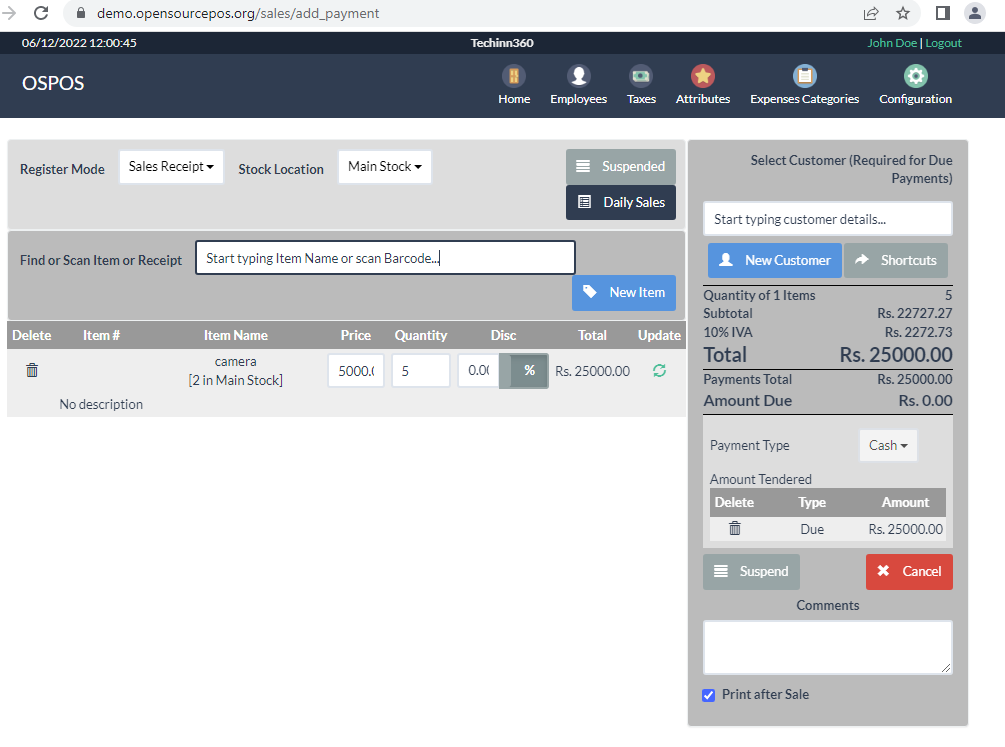Delete the camera item using its trash icon
Viewport: 1005px width, 747px height.
(31, 370)
